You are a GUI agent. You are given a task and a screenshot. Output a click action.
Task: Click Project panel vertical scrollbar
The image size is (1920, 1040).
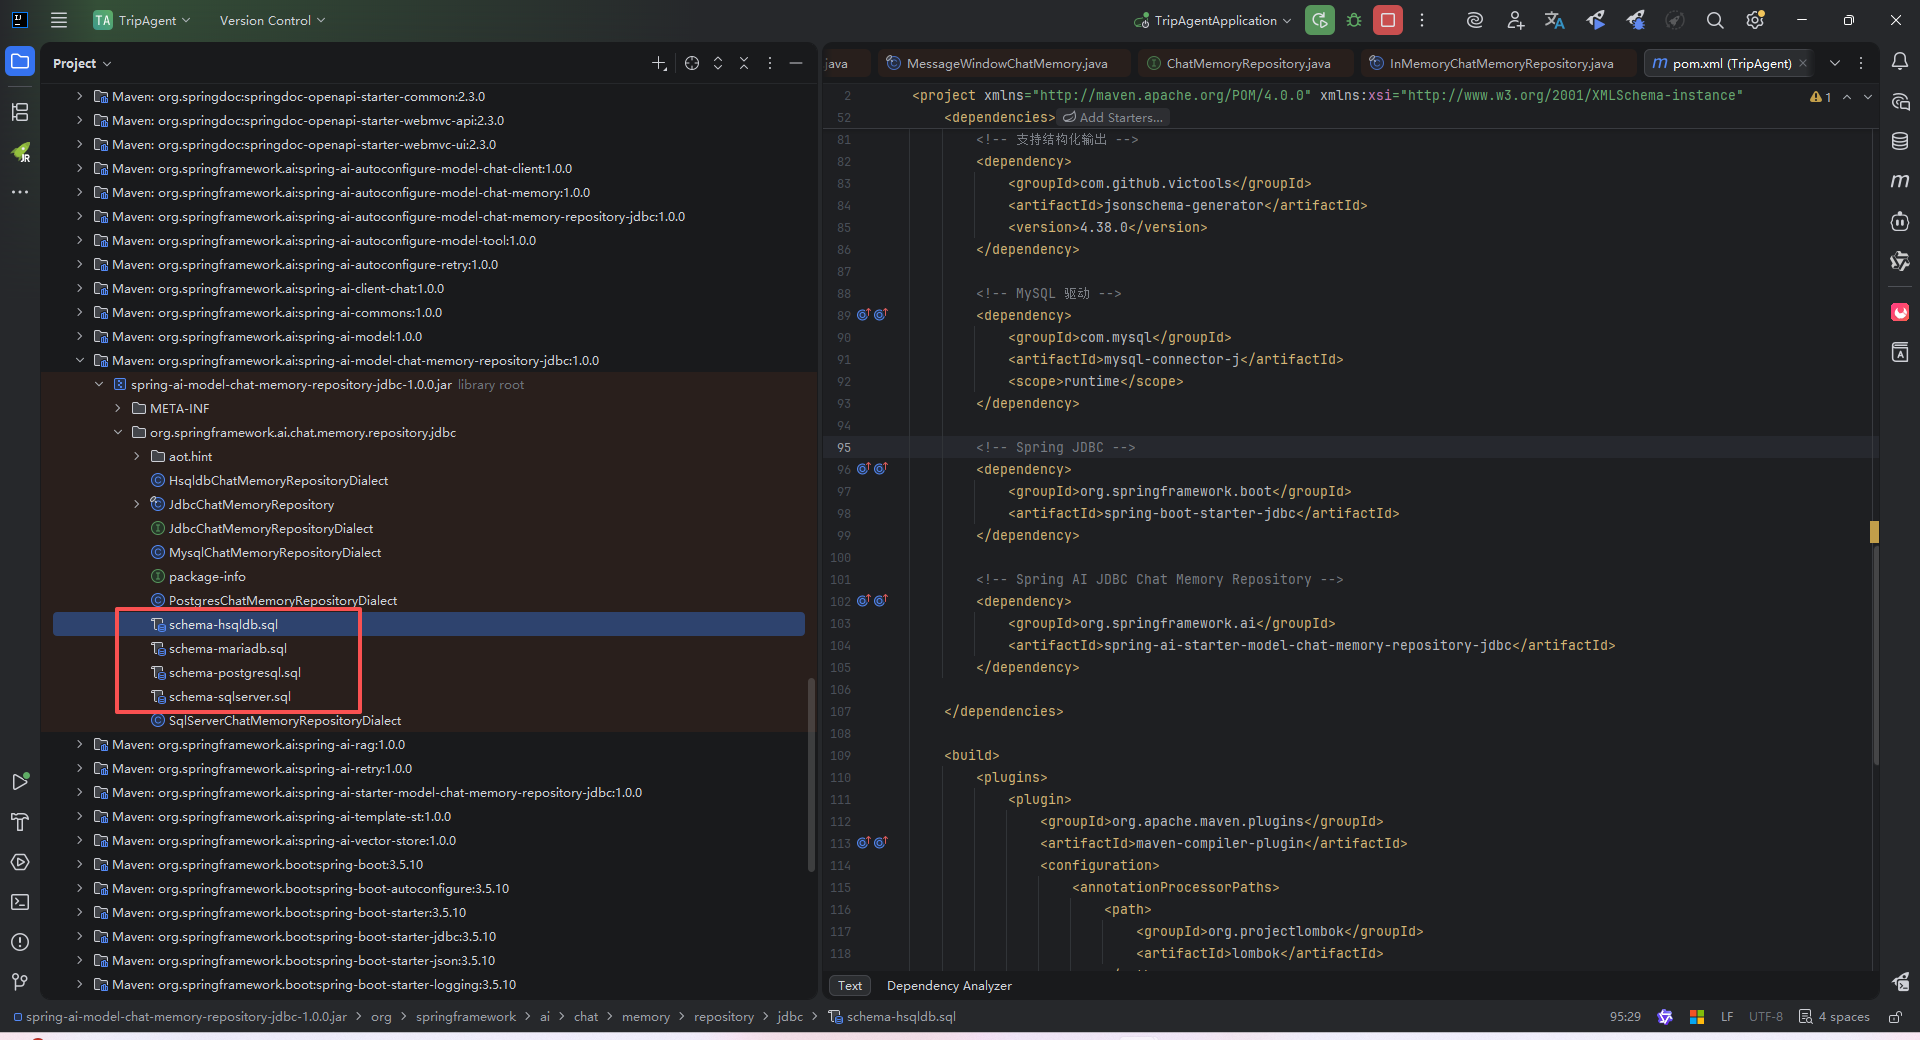811,775
